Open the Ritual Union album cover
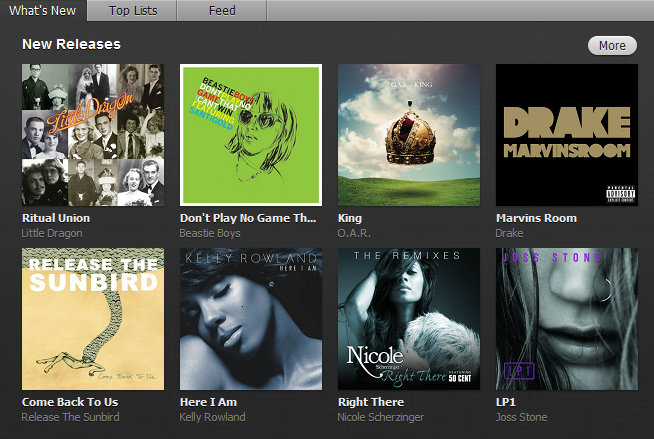Screen dimensions: 654x439 coord(93,135)
